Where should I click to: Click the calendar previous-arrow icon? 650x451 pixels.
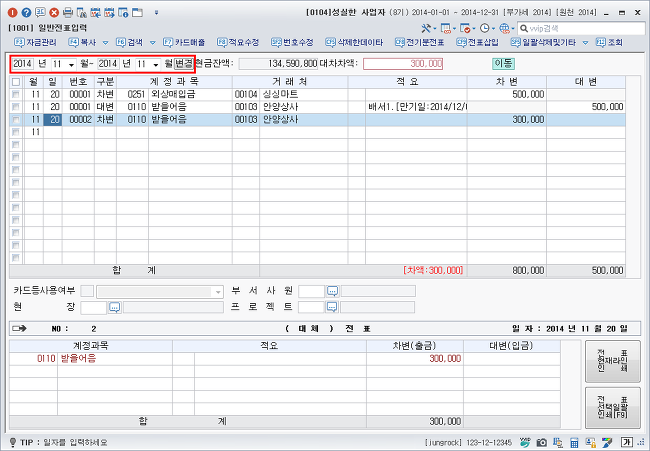click(x=96, y=12)
